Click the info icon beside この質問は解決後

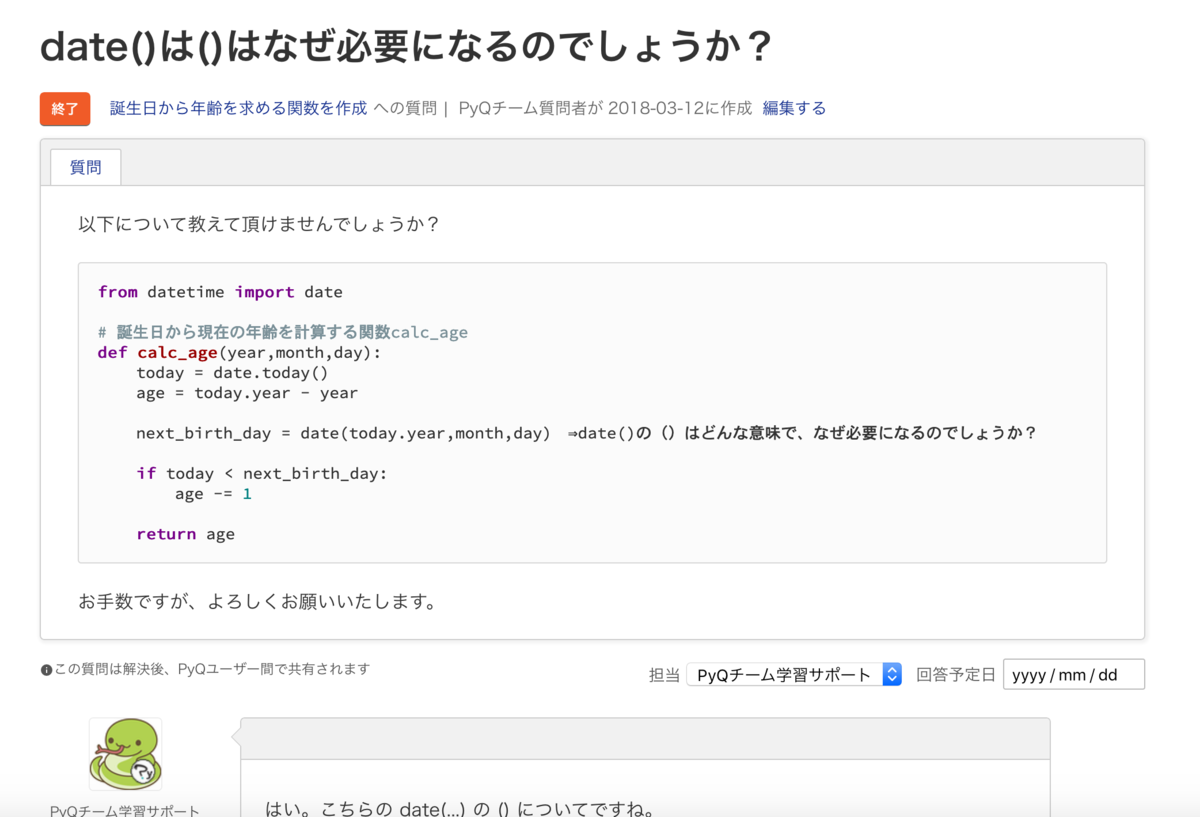pyautogui.click(x=46, y=670)
